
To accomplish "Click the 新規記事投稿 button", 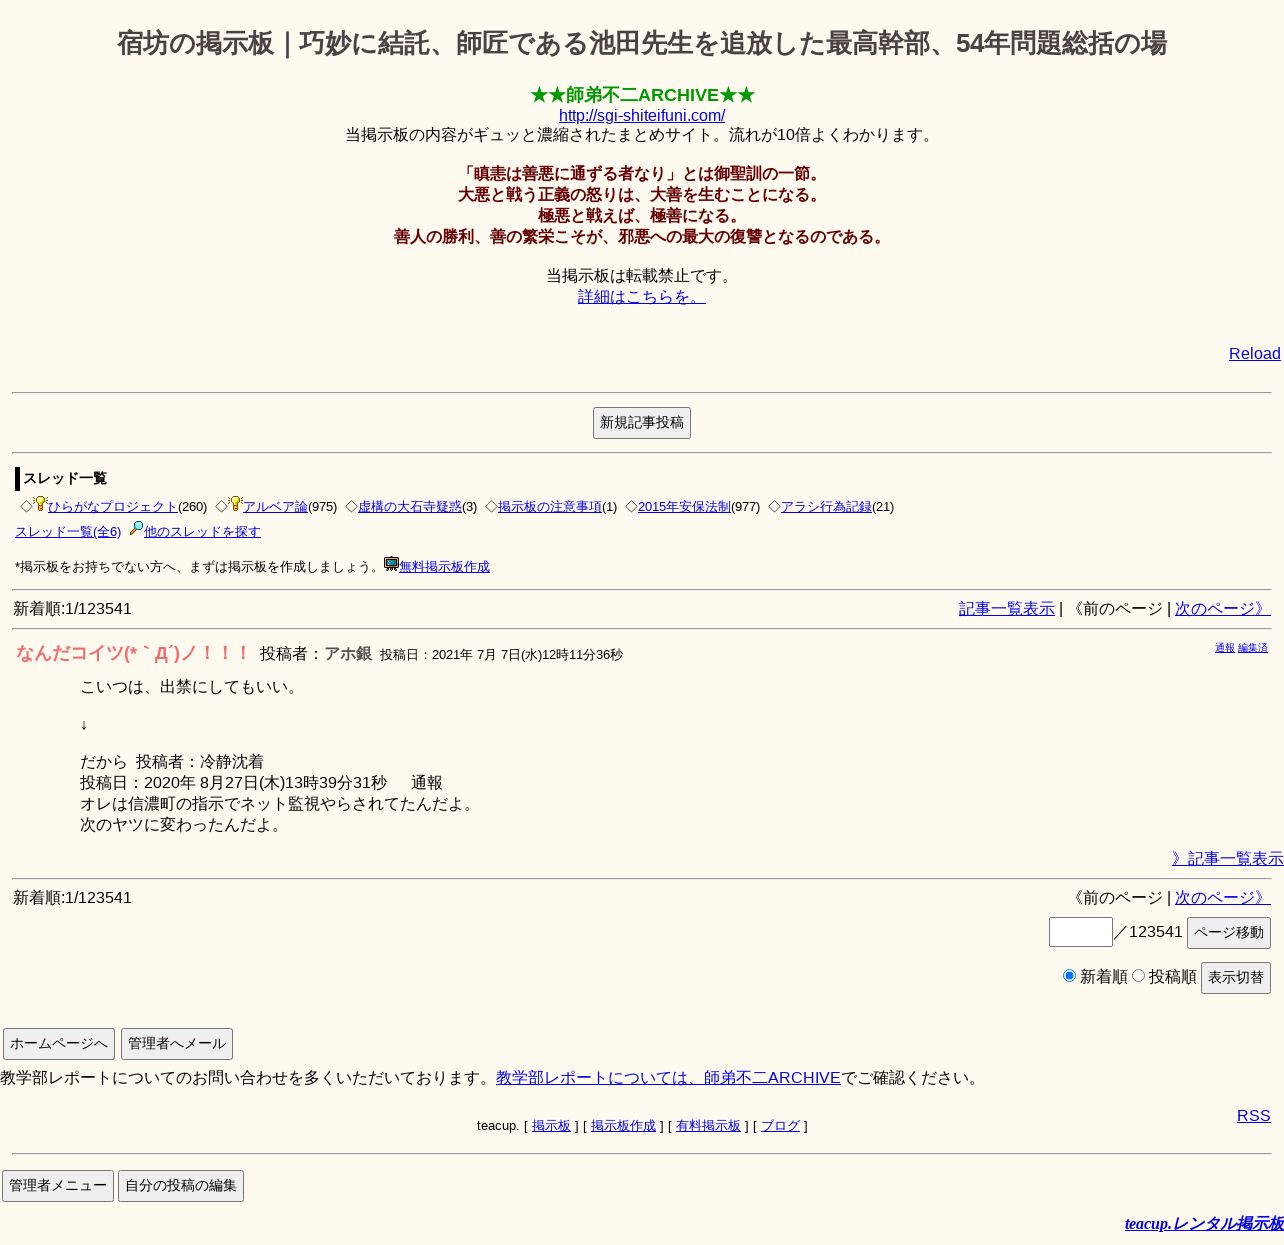I will pos(642,423).
